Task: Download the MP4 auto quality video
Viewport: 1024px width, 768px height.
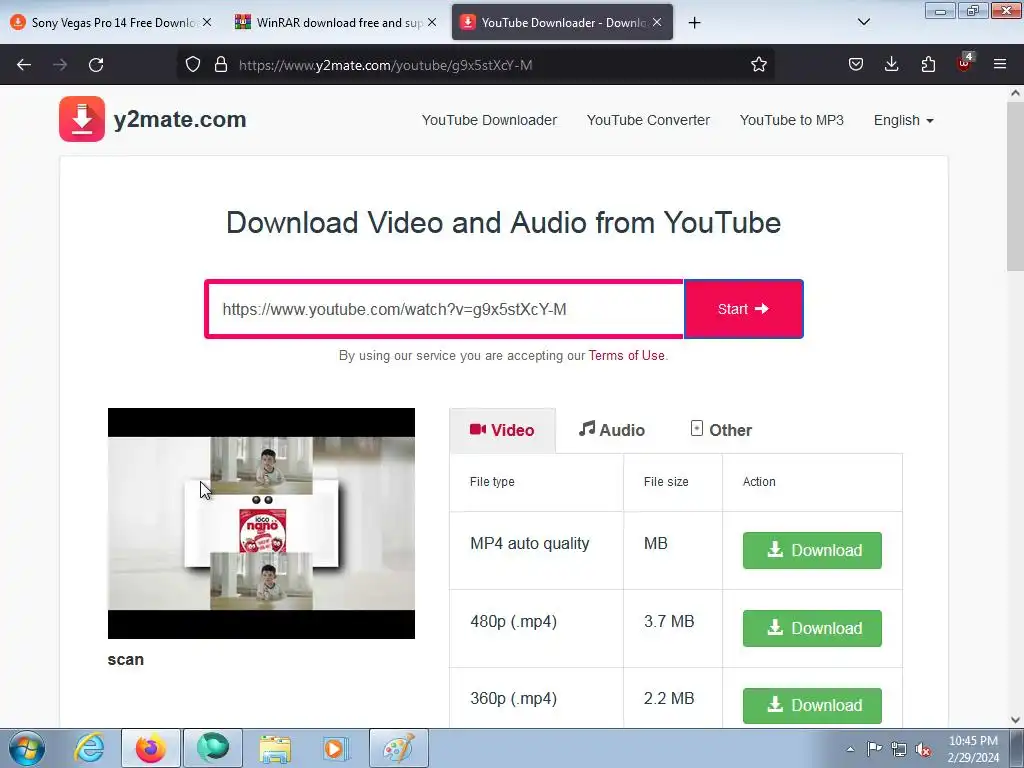Action: coord(812,551)
